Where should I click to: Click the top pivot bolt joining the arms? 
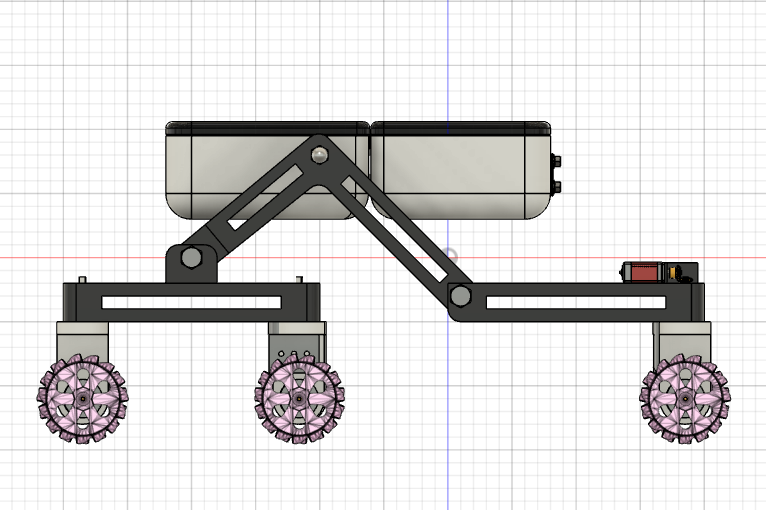click(319, 155)
